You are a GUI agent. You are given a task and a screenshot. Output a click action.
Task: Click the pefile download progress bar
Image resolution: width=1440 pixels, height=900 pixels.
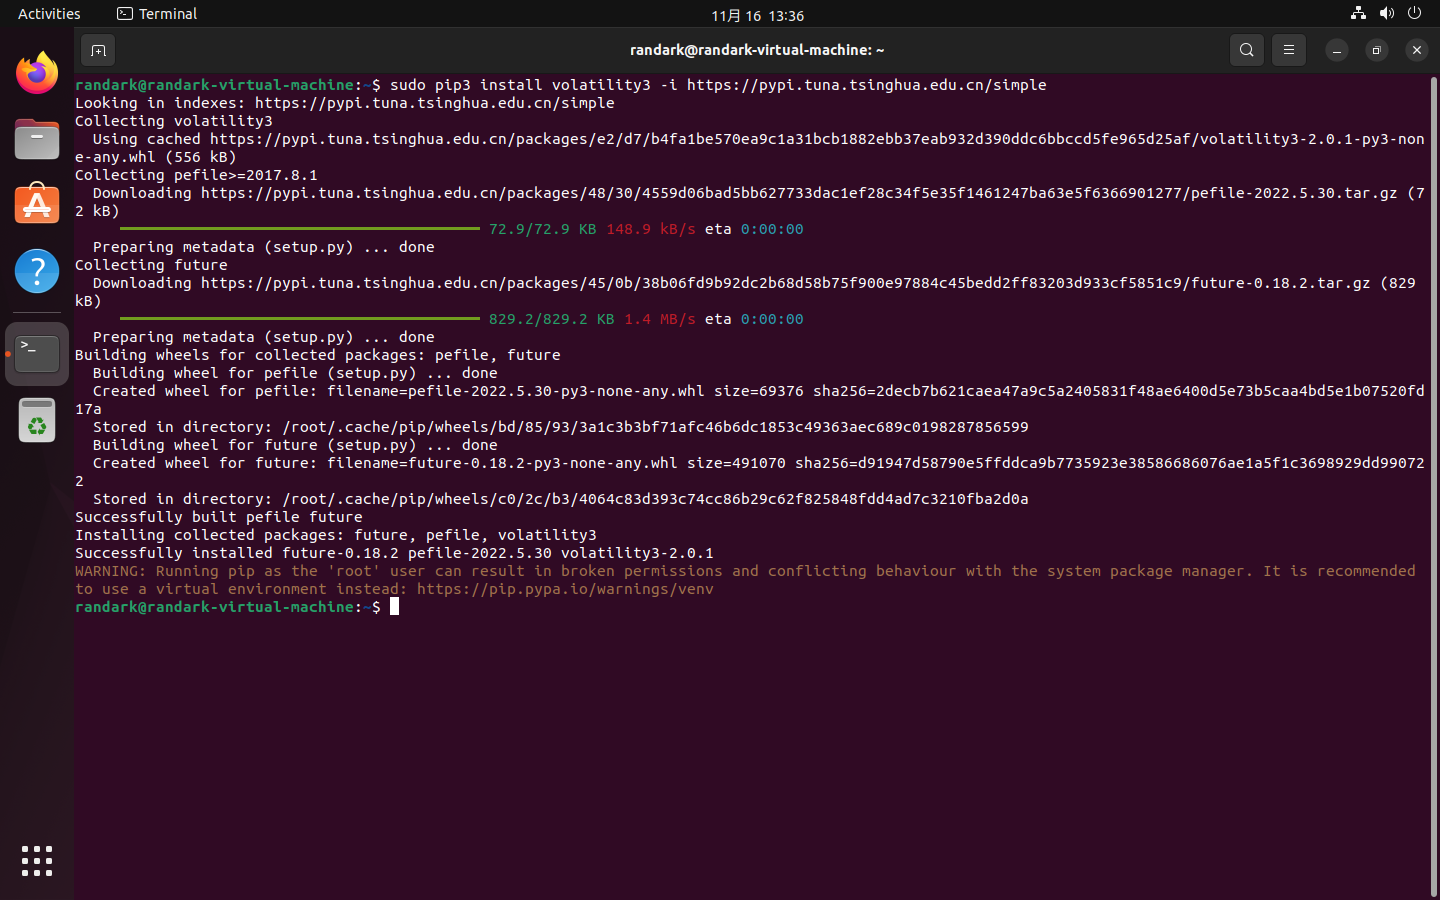pos(300,229)
